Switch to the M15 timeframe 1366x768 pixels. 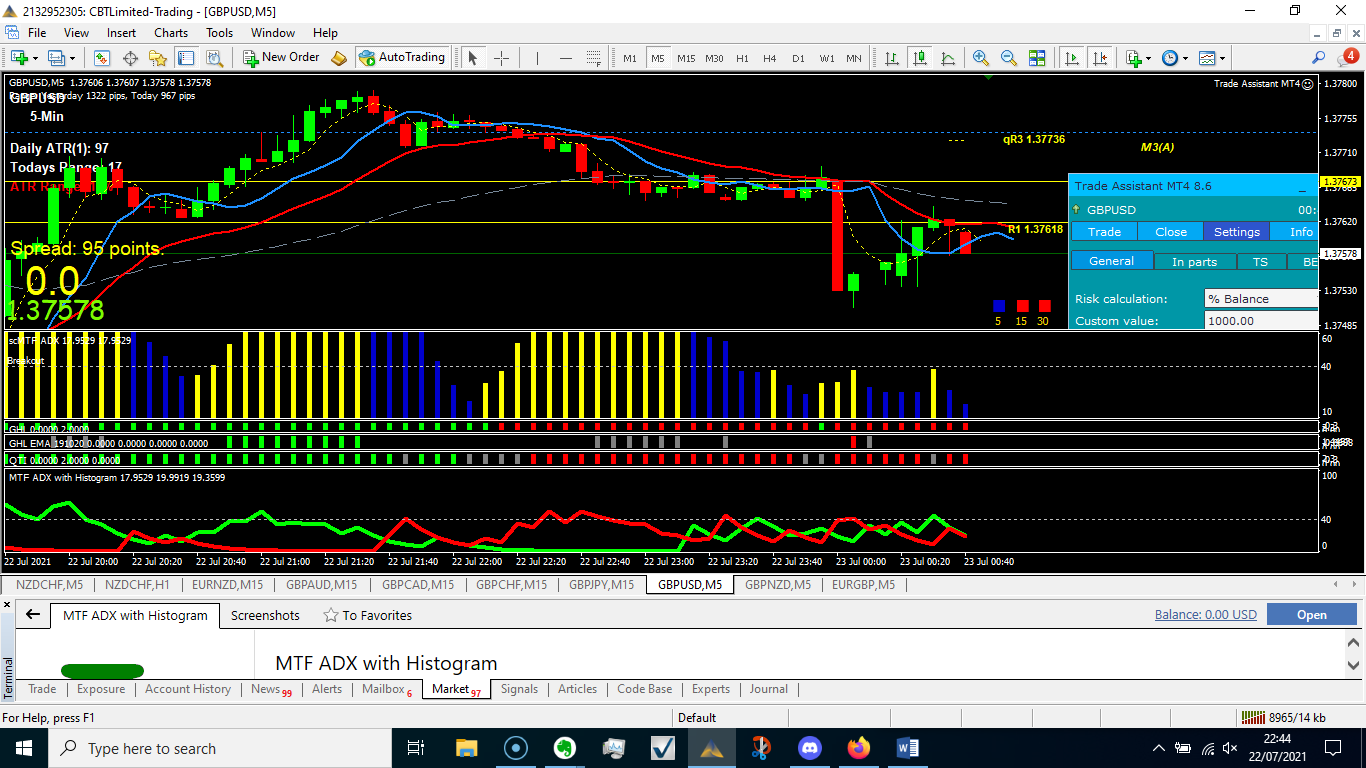(686, 58)
